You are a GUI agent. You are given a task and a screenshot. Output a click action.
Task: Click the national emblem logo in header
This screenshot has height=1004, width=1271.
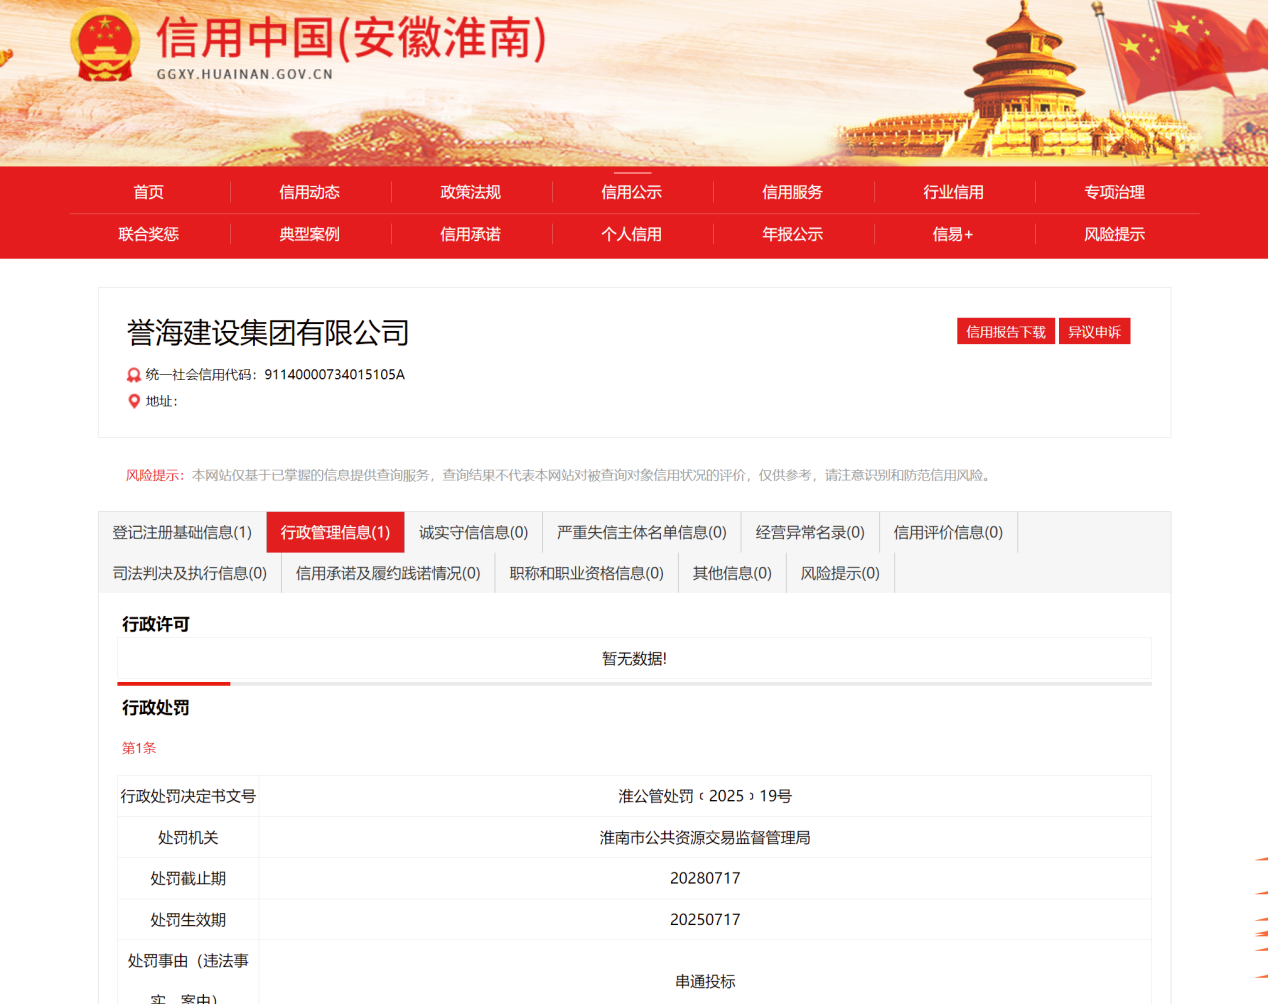click(x=105, y=45)
